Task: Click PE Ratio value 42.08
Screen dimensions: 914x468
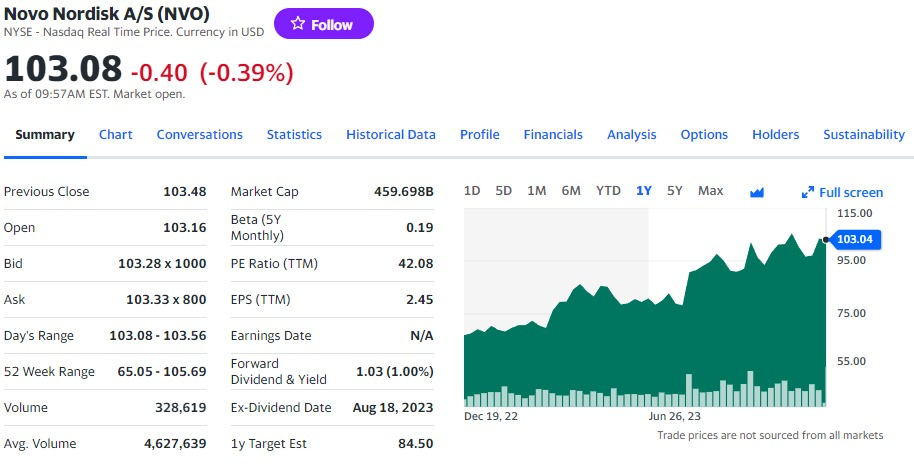Action: click(x=416, y=263)
